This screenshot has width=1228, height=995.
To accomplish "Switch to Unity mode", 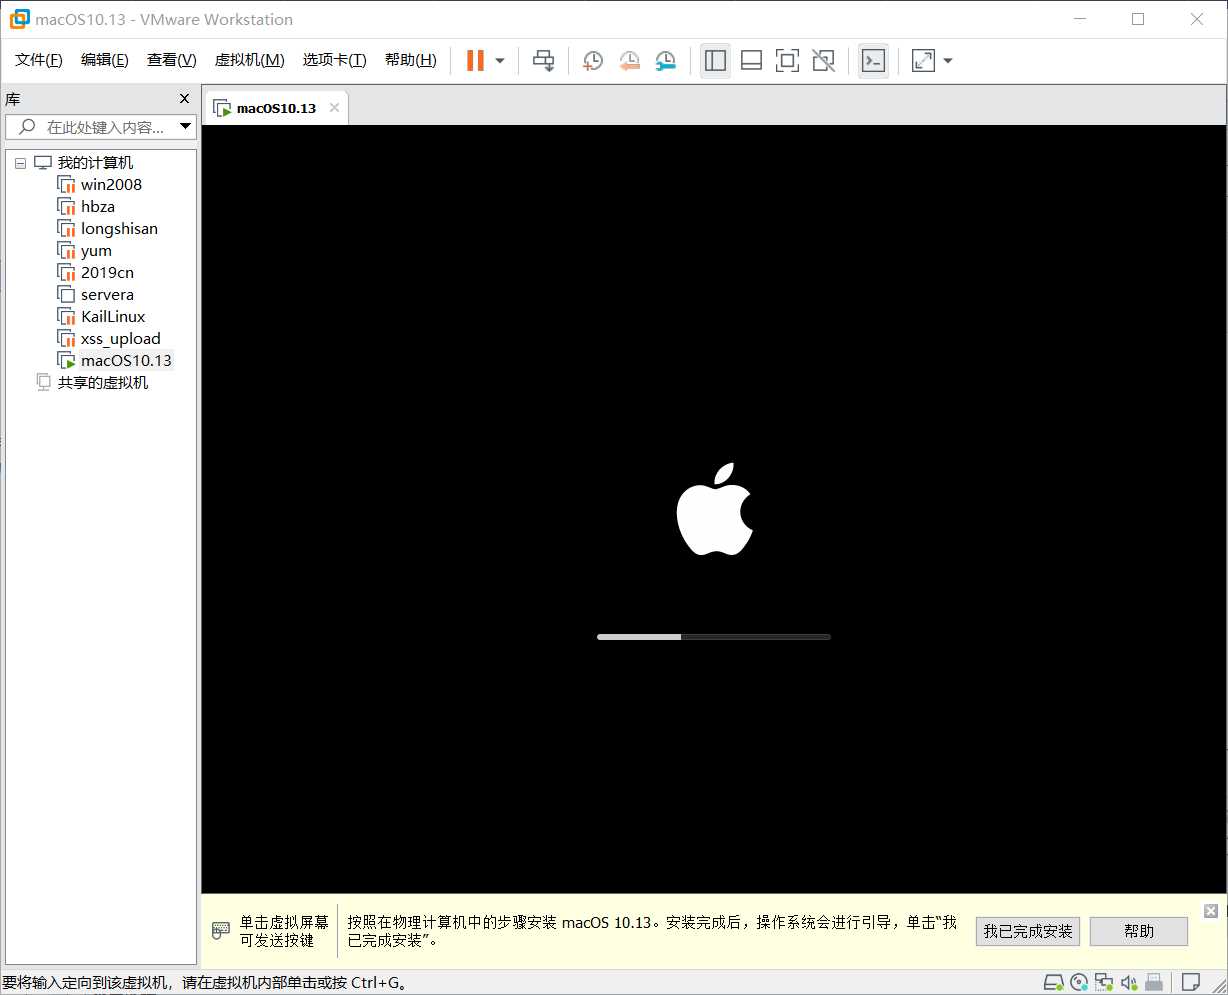I will [823, 61].
